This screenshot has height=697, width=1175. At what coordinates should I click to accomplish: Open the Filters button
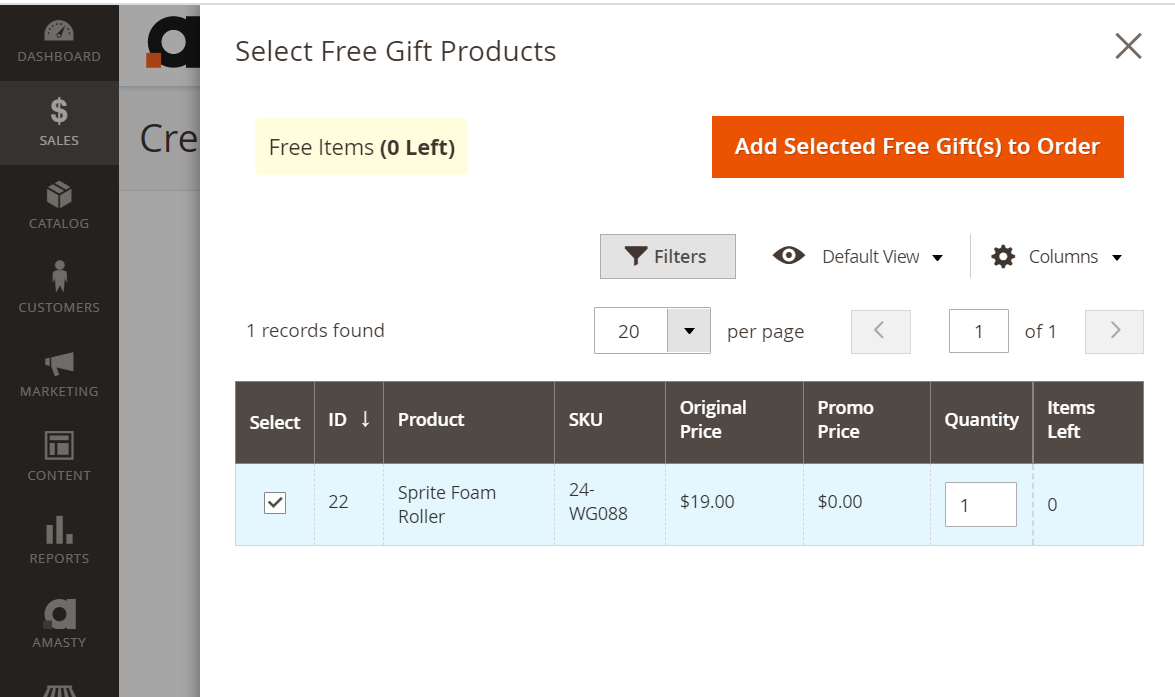pos(668,256)
